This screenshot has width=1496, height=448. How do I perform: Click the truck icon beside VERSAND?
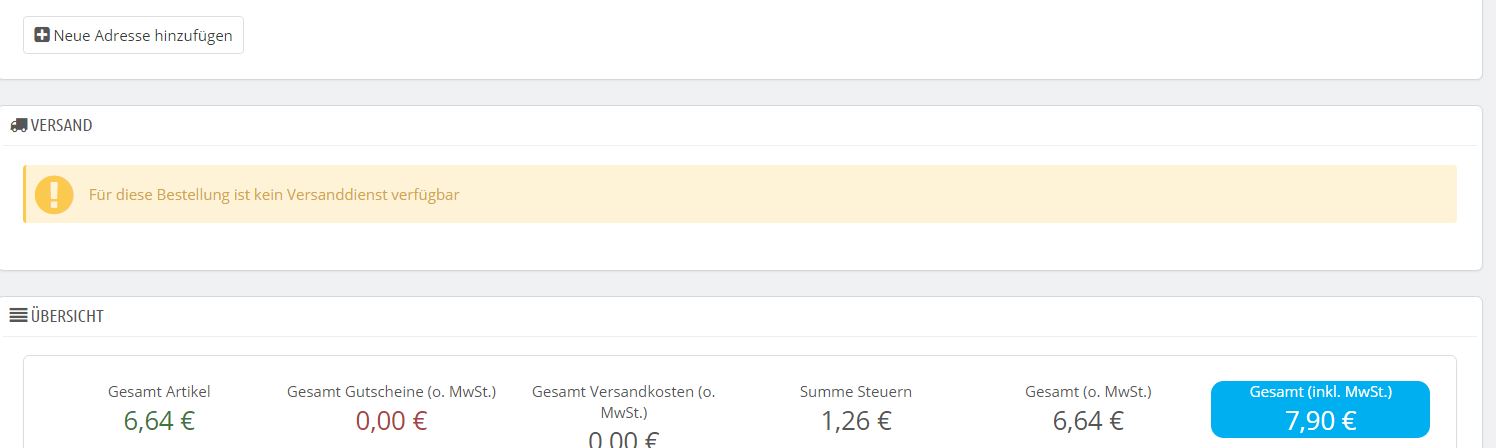19,126
